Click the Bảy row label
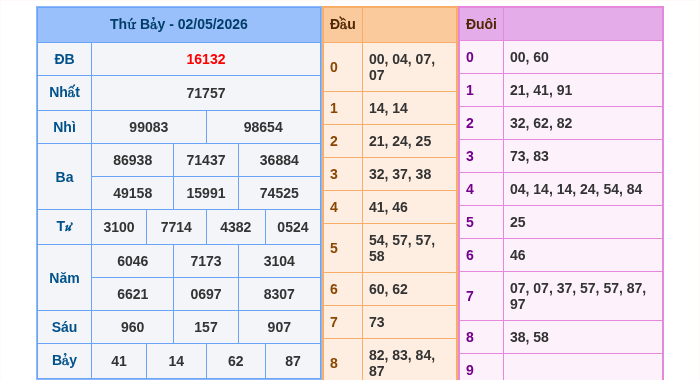This screenshot has height=380, width=700. click(x=64, y=360)
